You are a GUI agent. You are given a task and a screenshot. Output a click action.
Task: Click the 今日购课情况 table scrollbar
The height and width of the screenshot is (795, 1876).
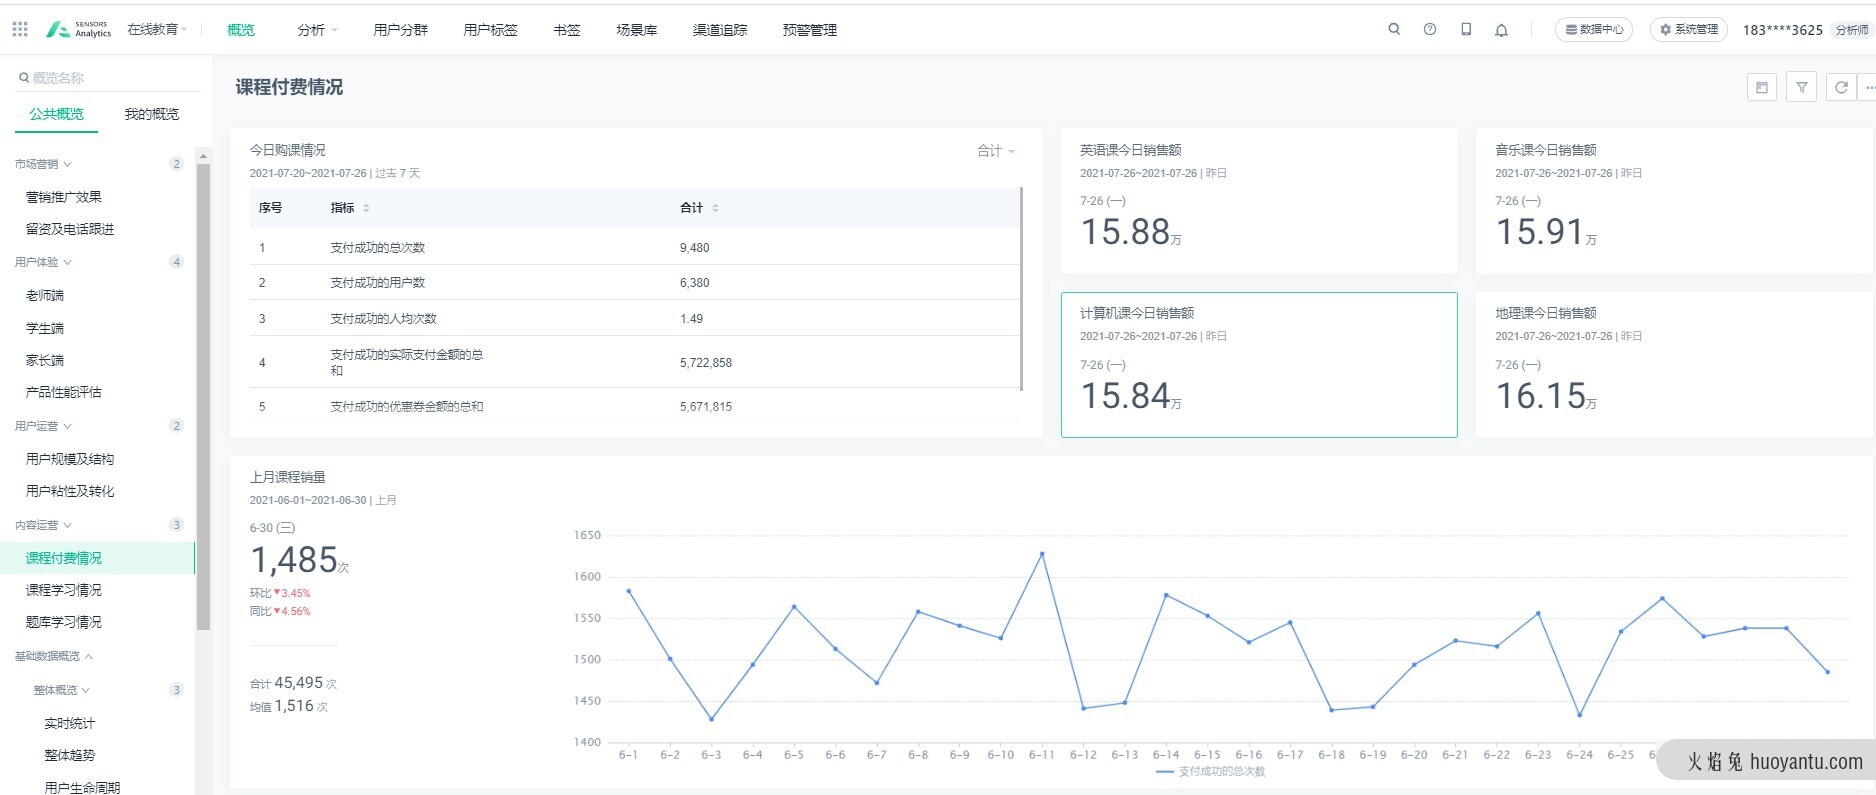pyautogui.click(x=1021, y=288)
